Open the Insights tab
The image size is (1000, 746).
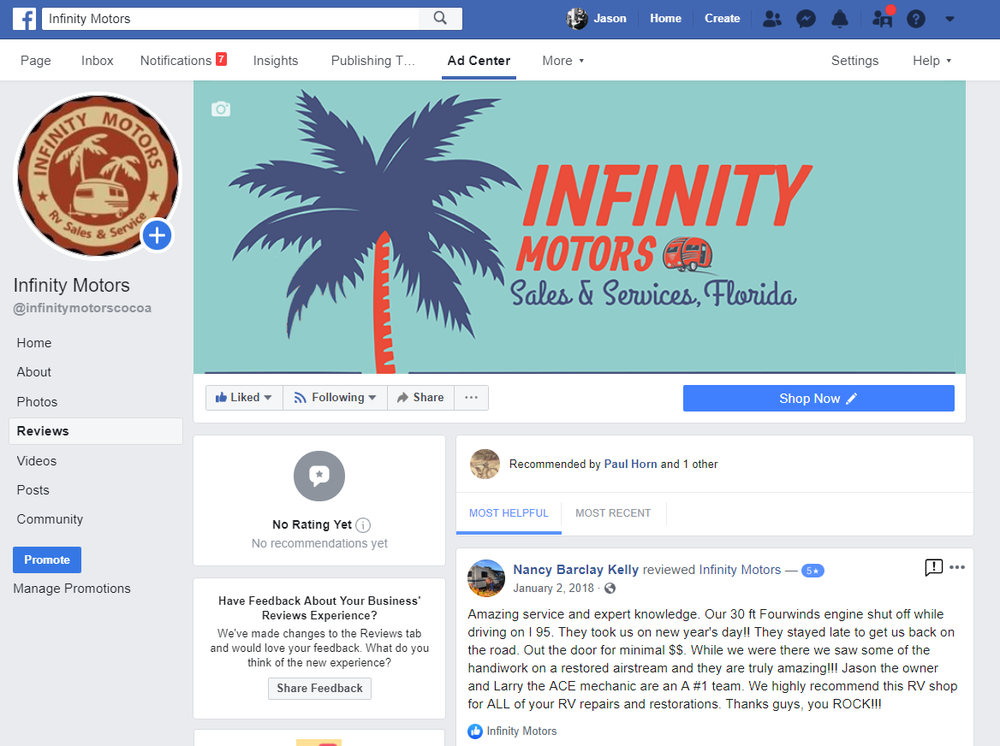pyautogui.click(x=276, y=61)
